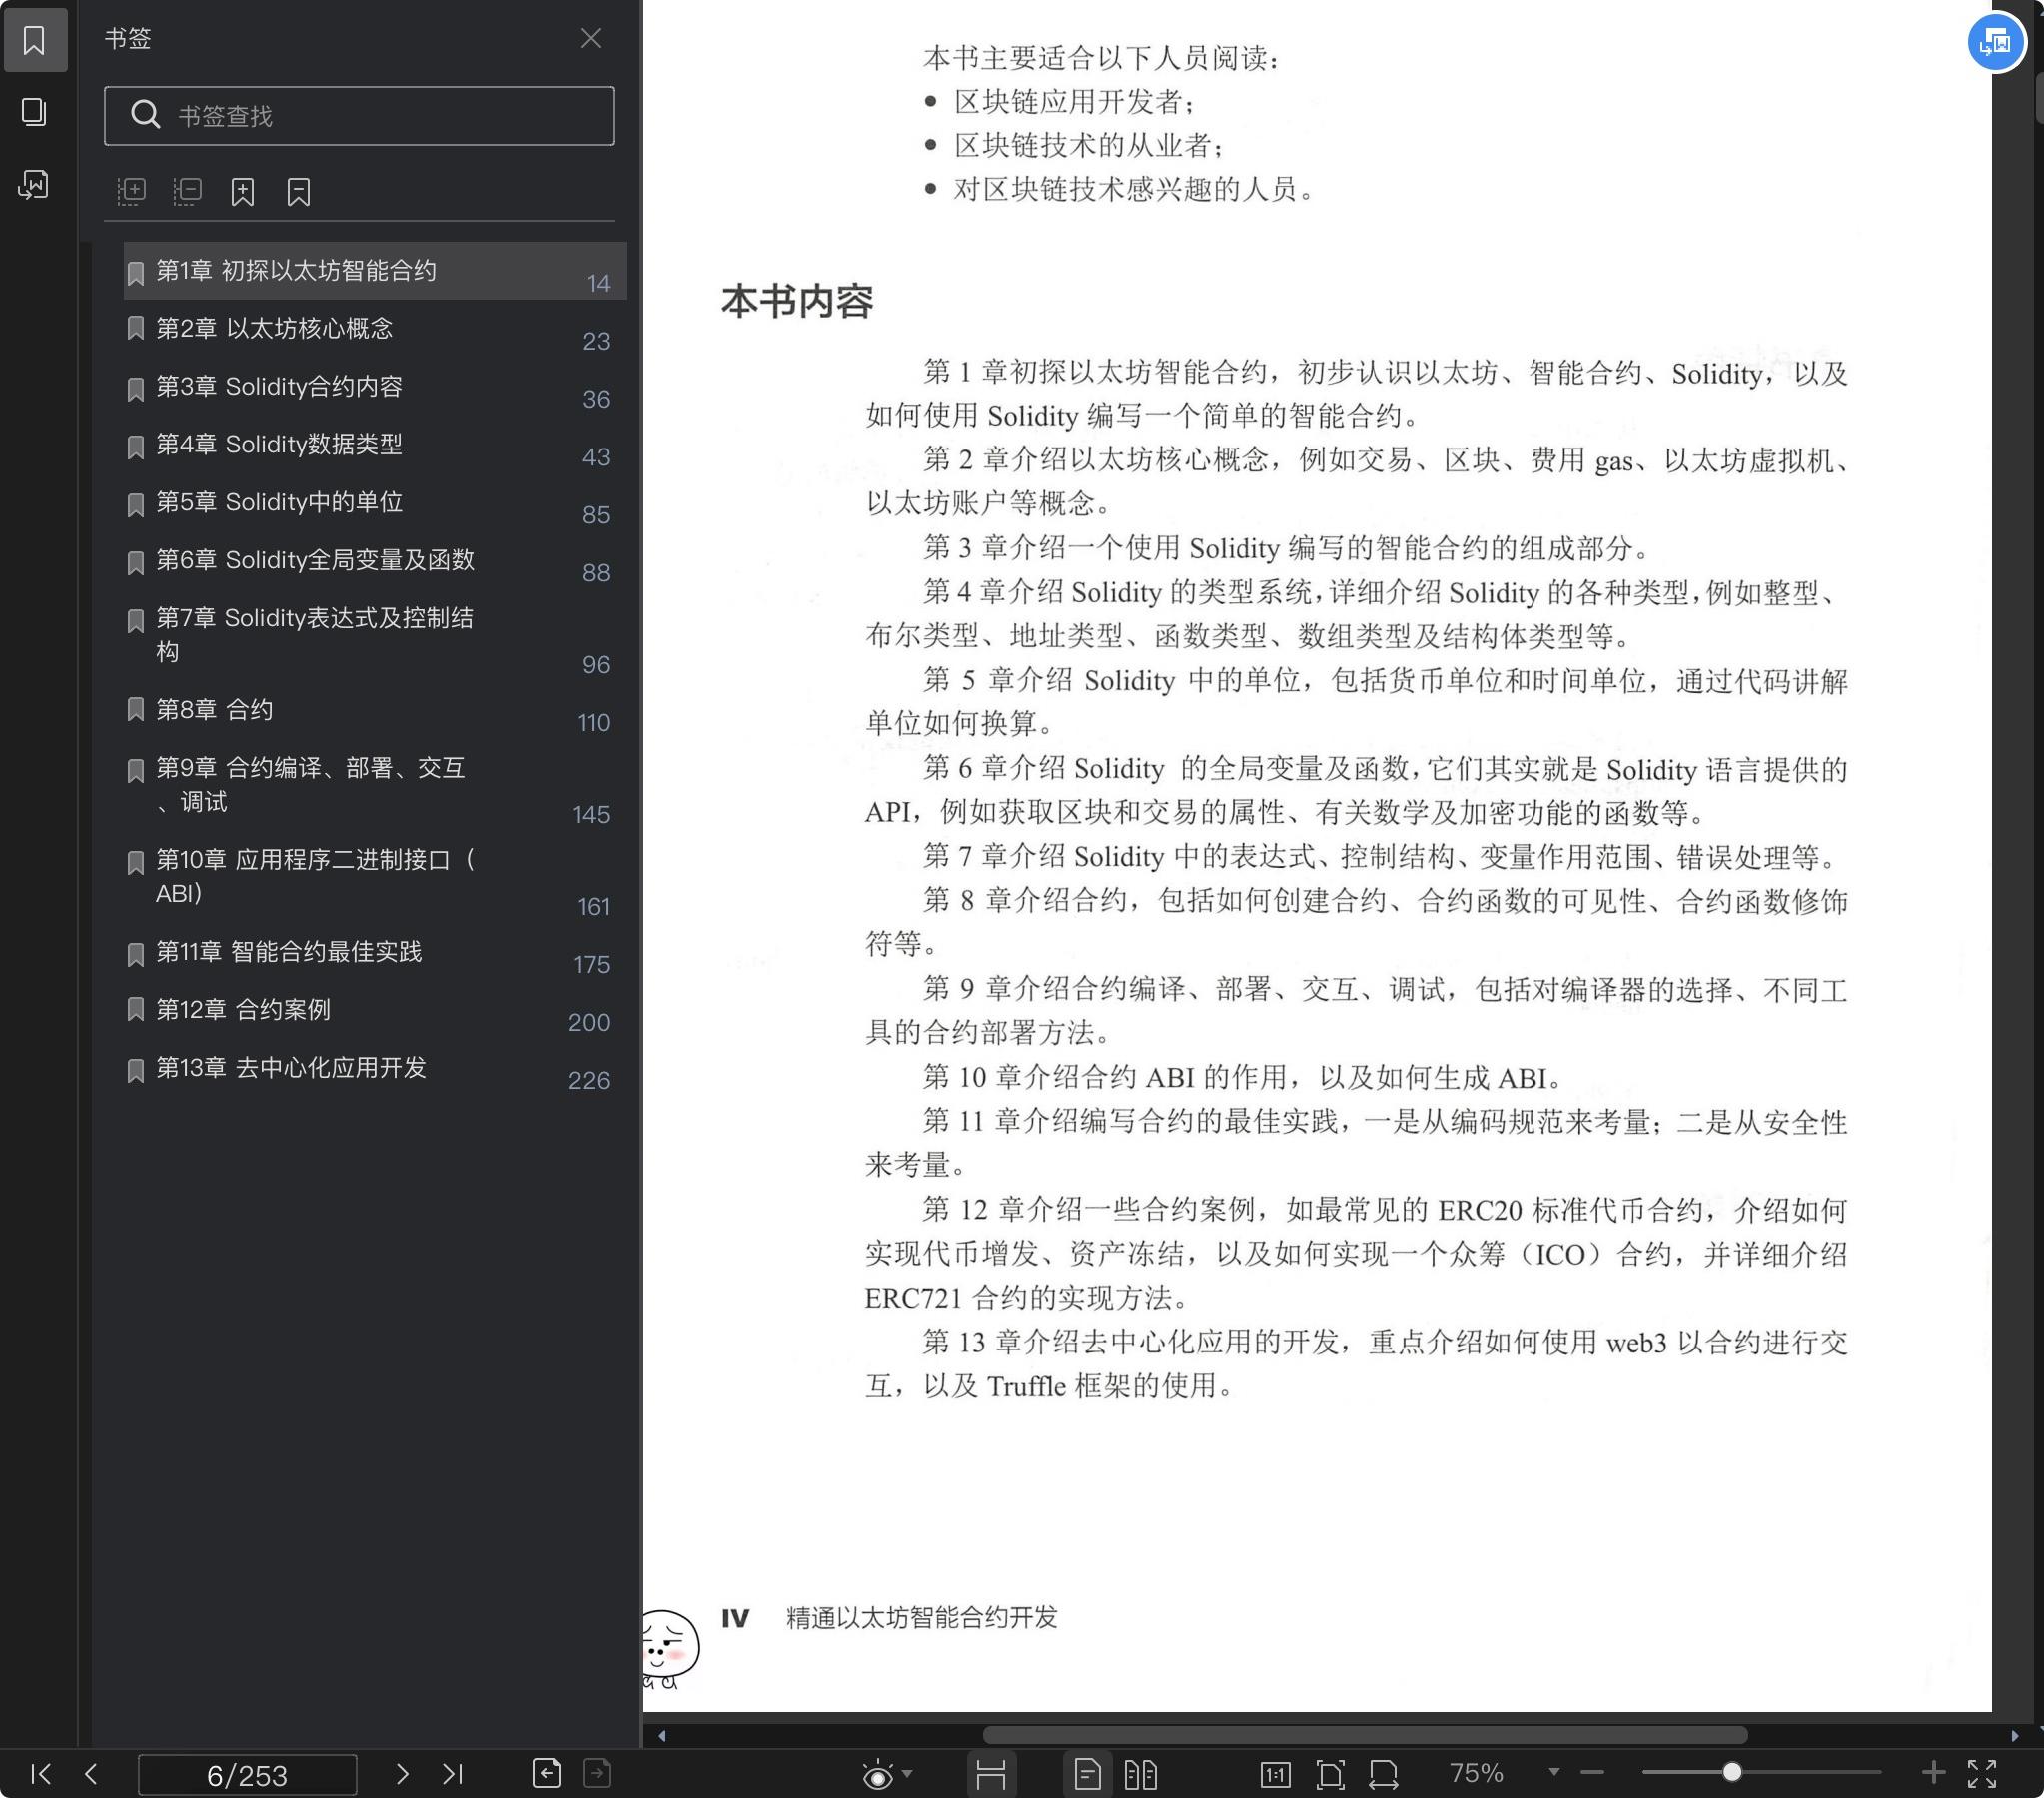
Task: Open the eye mode dropdown arrow
Action: pos(907,1774)
